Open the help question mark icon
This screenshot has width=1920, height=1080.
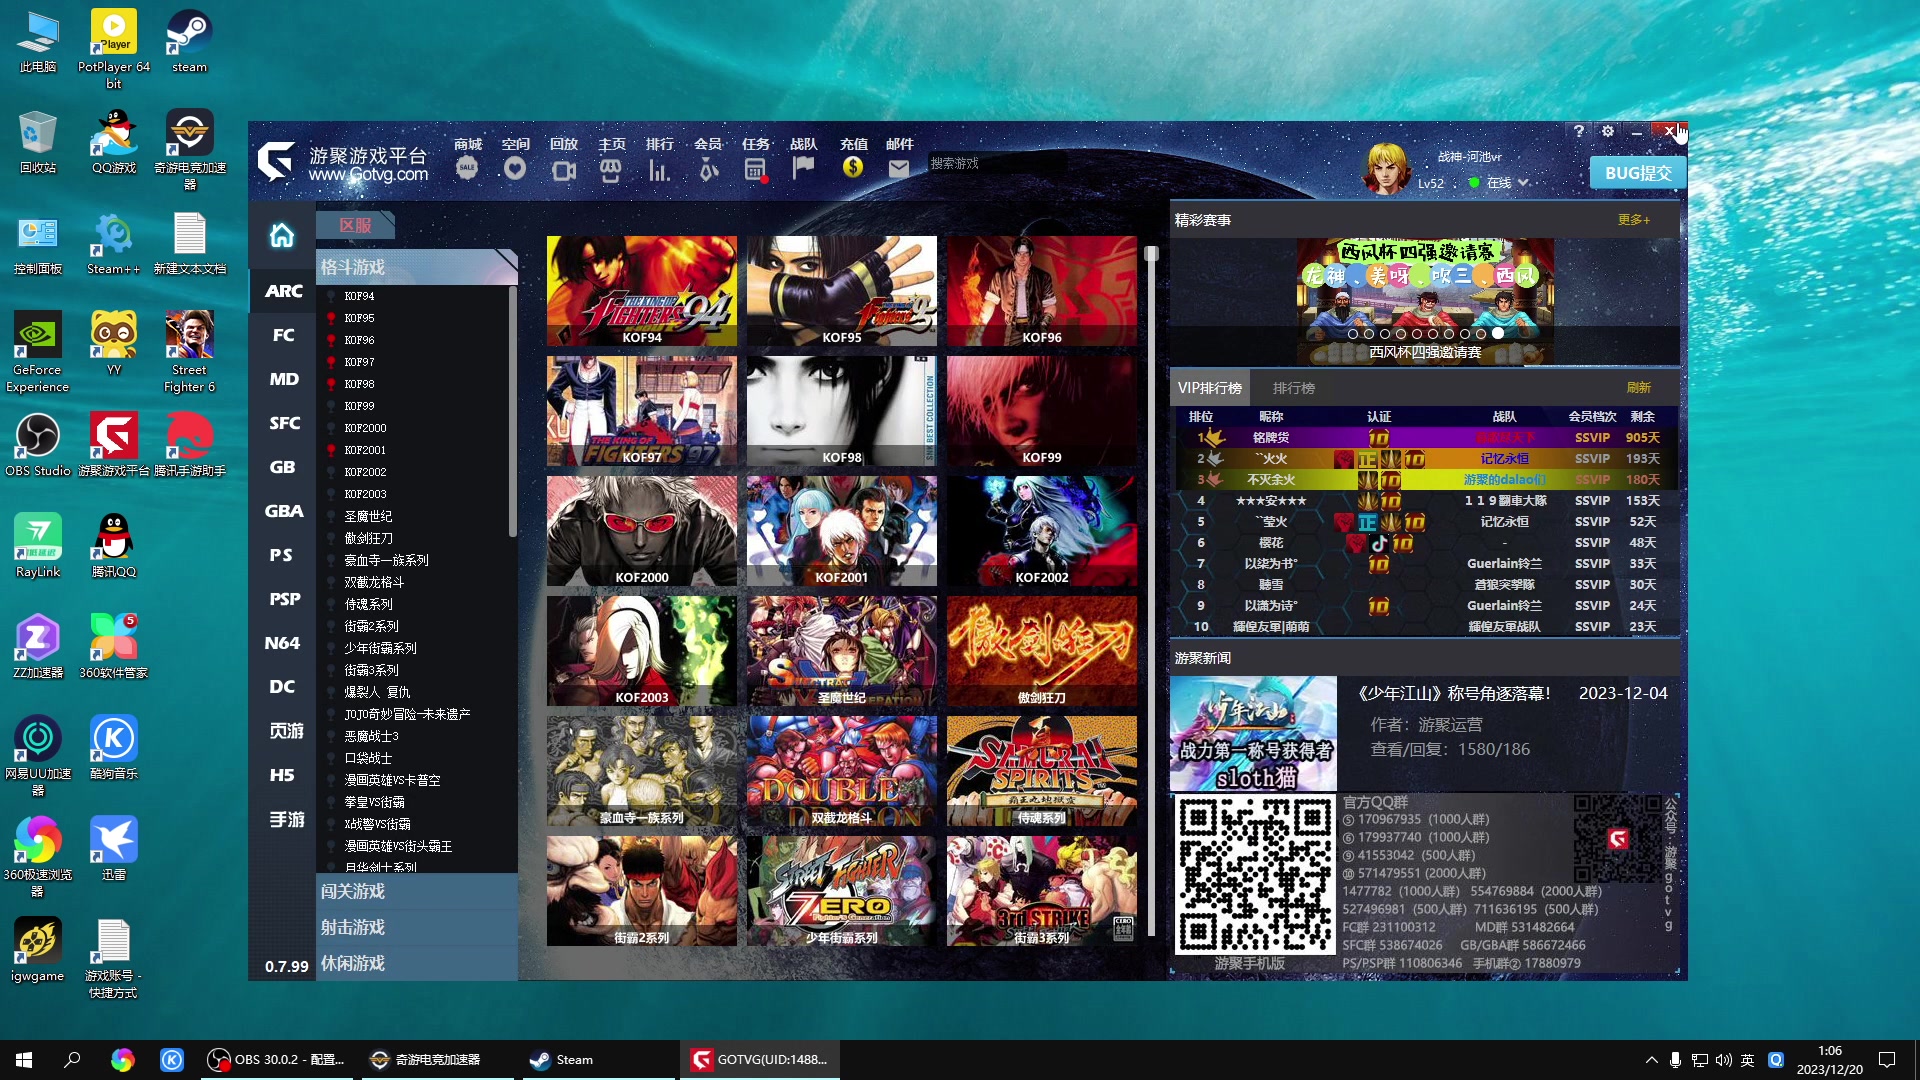click(x=1579, y=131)
